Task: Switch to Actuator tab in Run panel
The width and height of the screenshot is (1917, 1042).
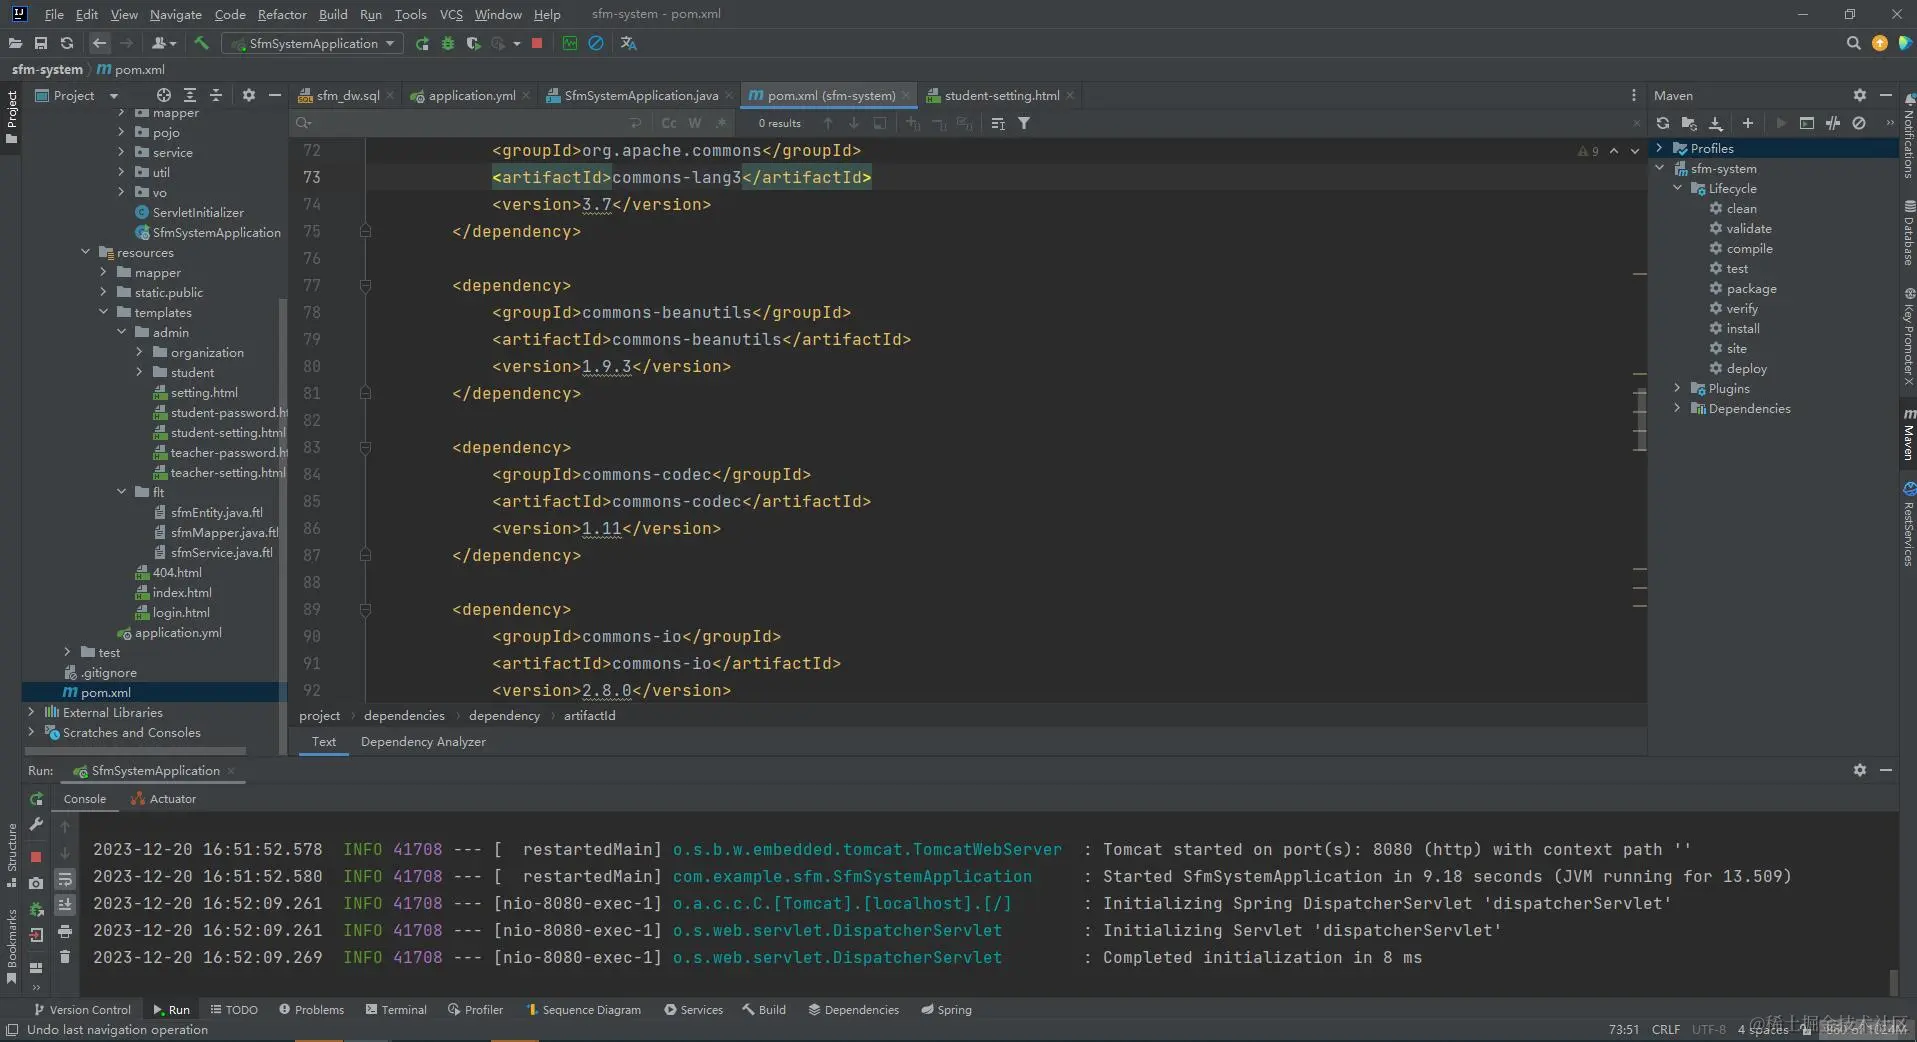Action: pos(163,798)
